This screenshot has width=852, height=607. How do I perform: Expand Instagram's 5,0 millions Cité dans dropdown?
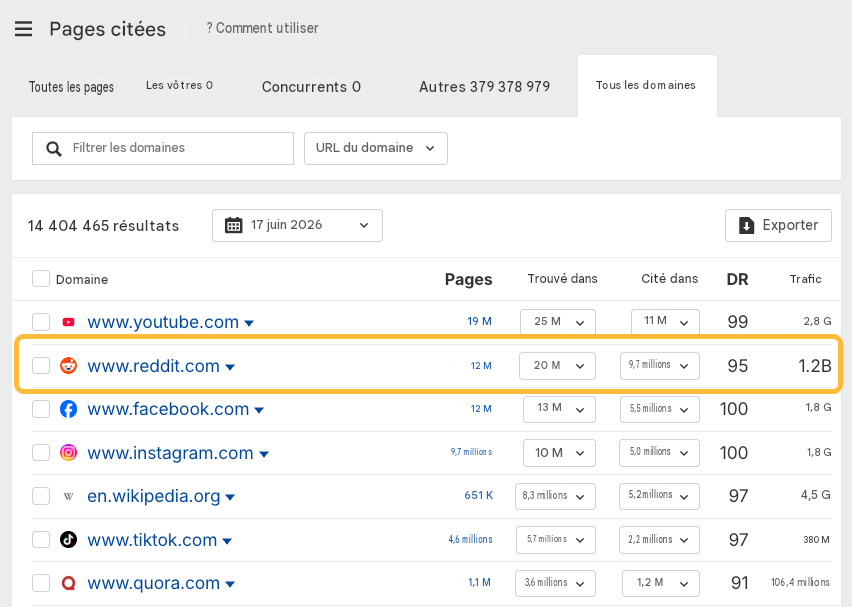pos(659,453)
